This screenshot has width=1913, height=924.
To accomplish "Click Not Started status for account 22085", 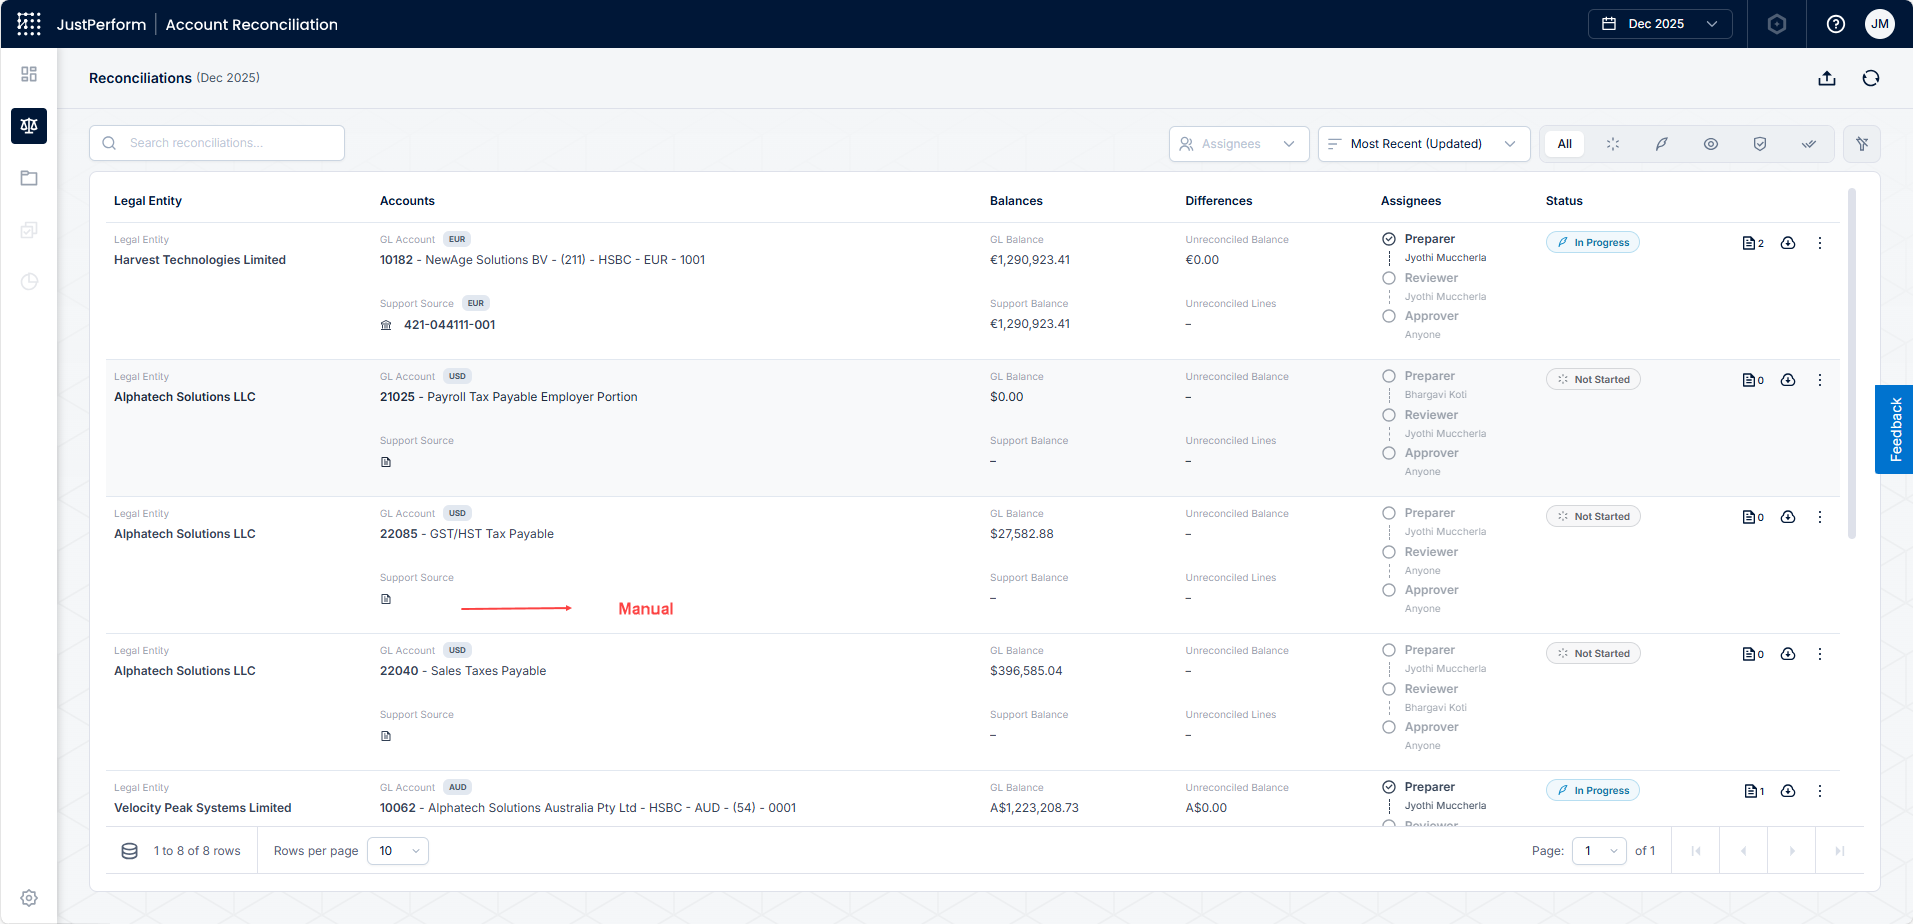I will coord(1593,517).
